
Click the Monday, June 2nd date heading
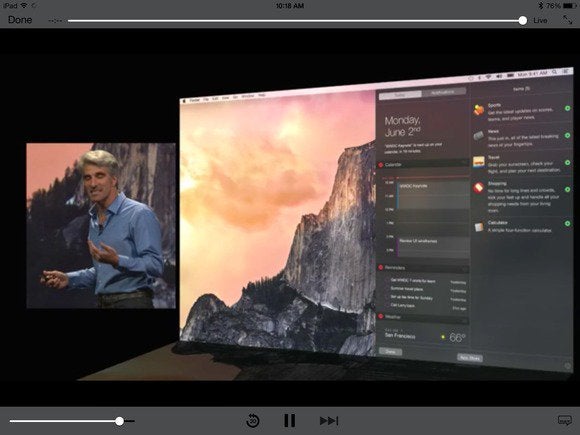click(402, 127)
